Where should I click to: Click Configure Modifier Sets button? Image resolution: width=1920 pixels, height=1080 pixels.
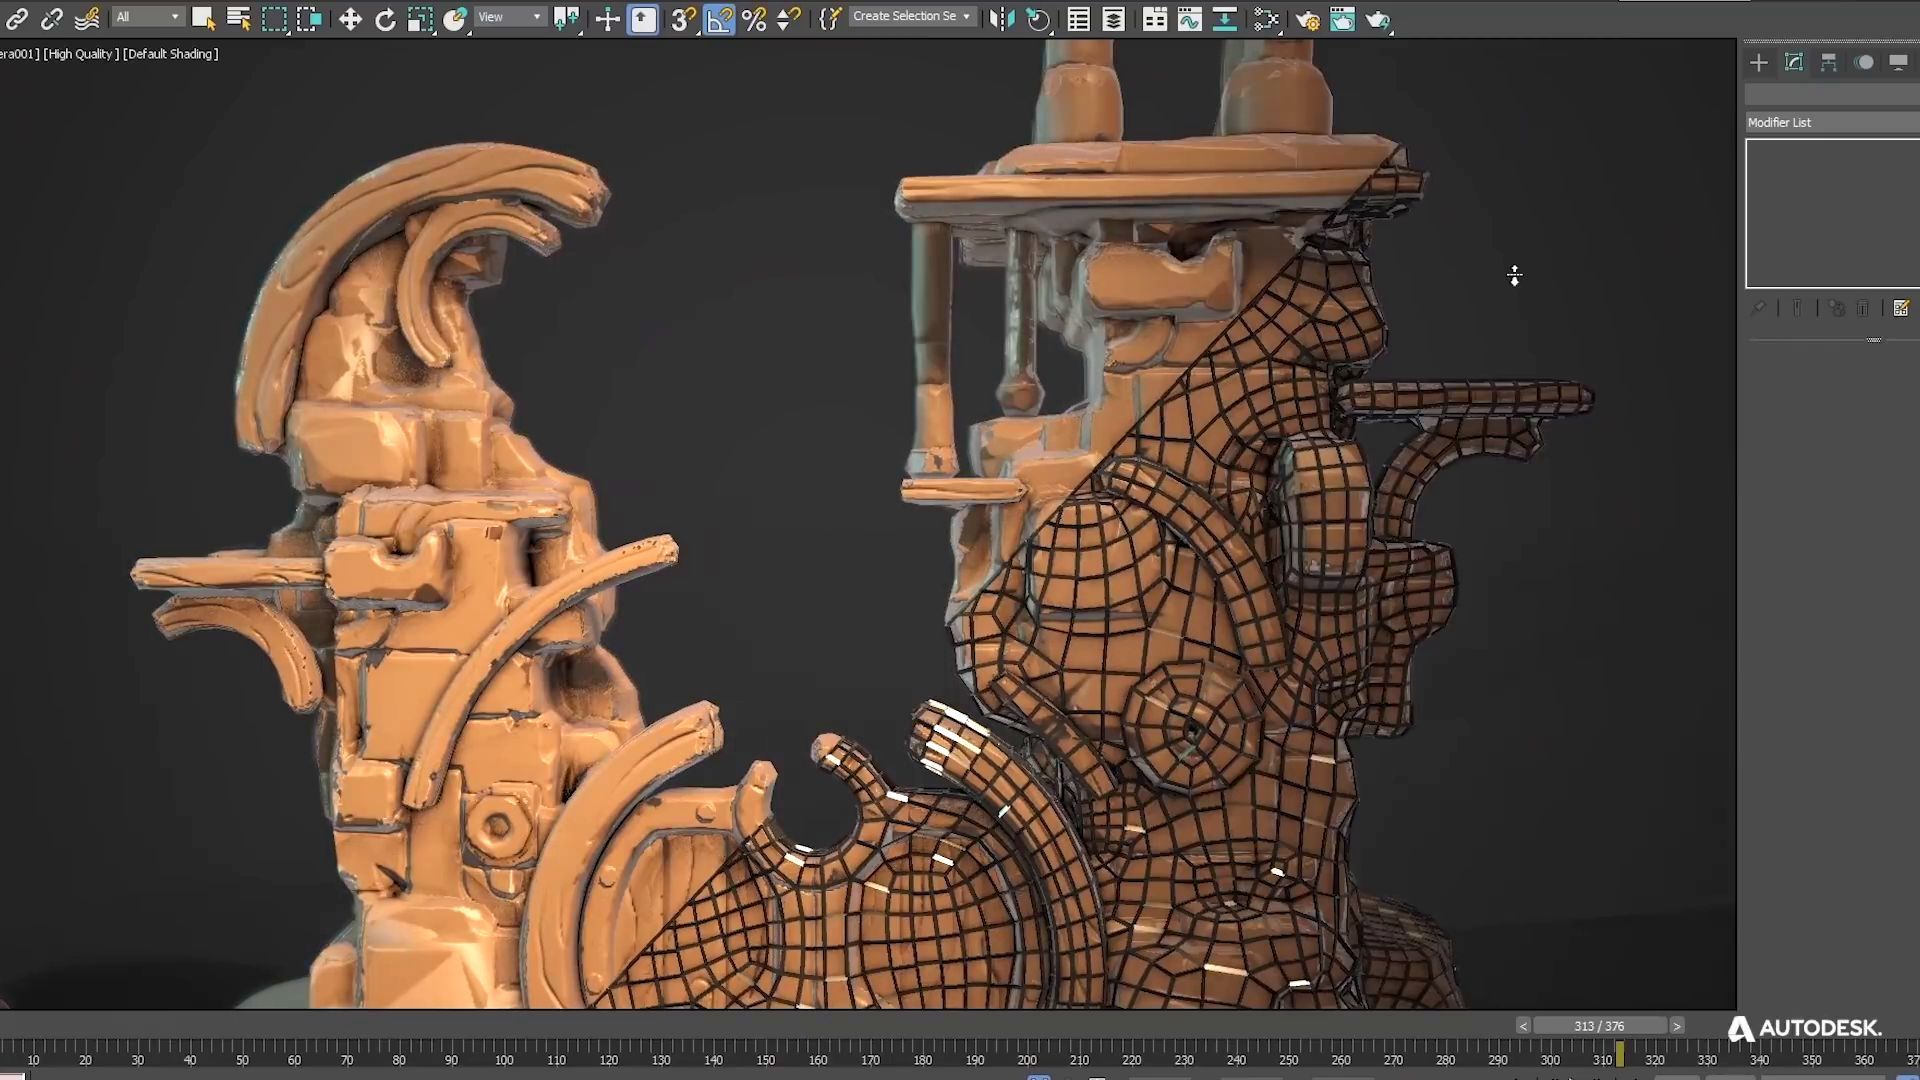pos(1901,309)
